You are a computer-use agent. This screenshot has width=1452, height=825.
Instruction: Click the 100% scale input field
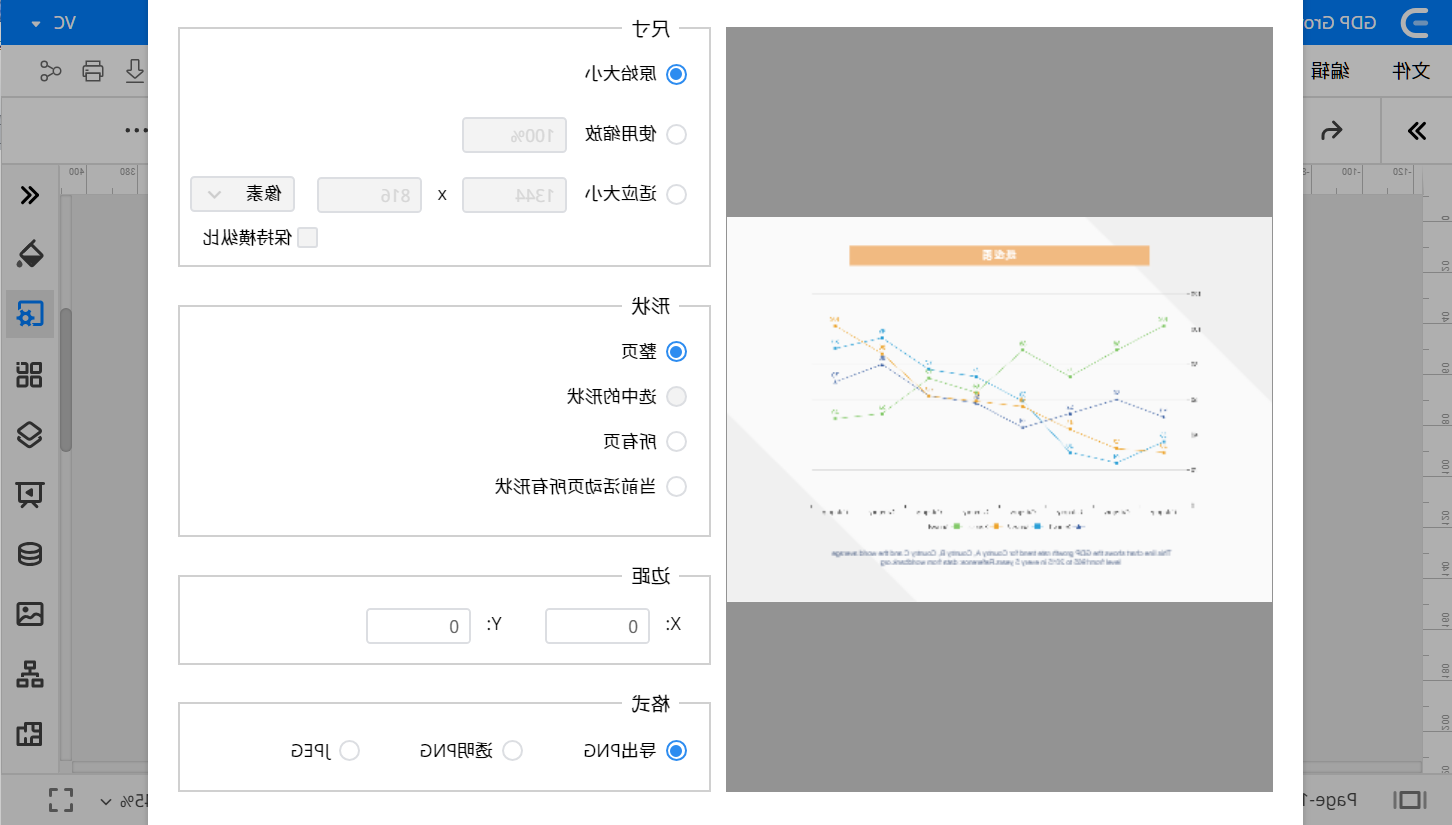tap(515, 135)
